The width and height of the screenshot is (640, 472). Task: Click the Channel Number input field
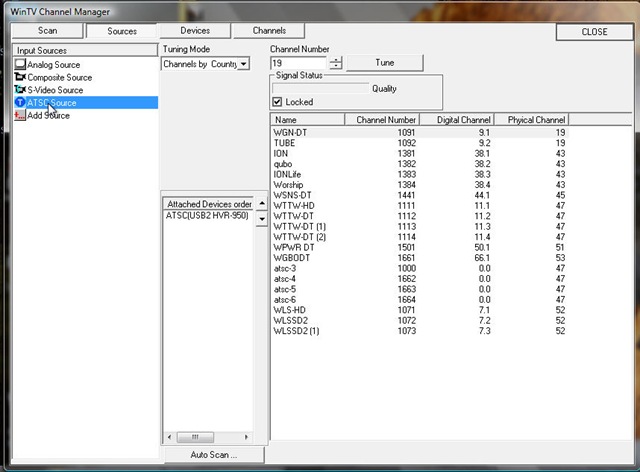[298, 63]
